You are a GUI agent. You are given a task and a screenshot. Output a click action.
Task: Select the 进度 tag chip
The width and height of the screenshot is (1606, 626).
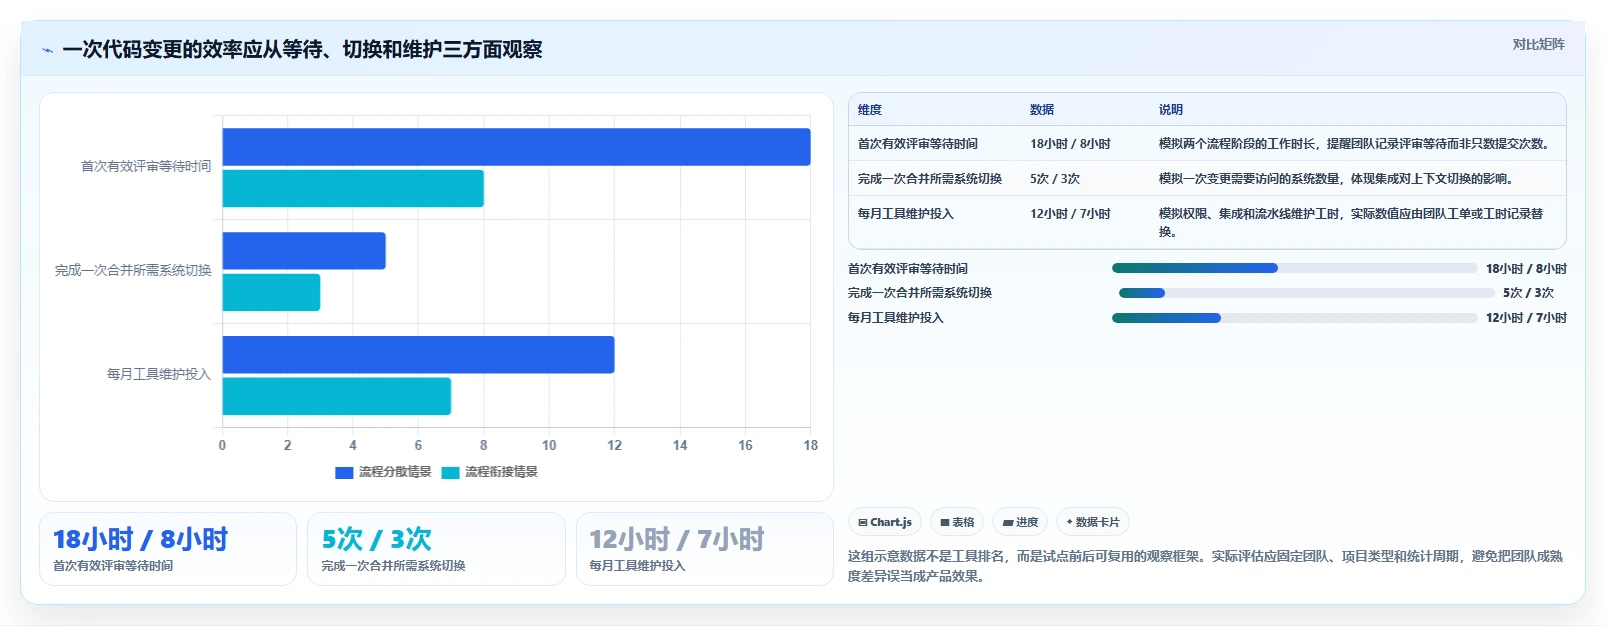pyautogui.click(x=1020, y=522)
